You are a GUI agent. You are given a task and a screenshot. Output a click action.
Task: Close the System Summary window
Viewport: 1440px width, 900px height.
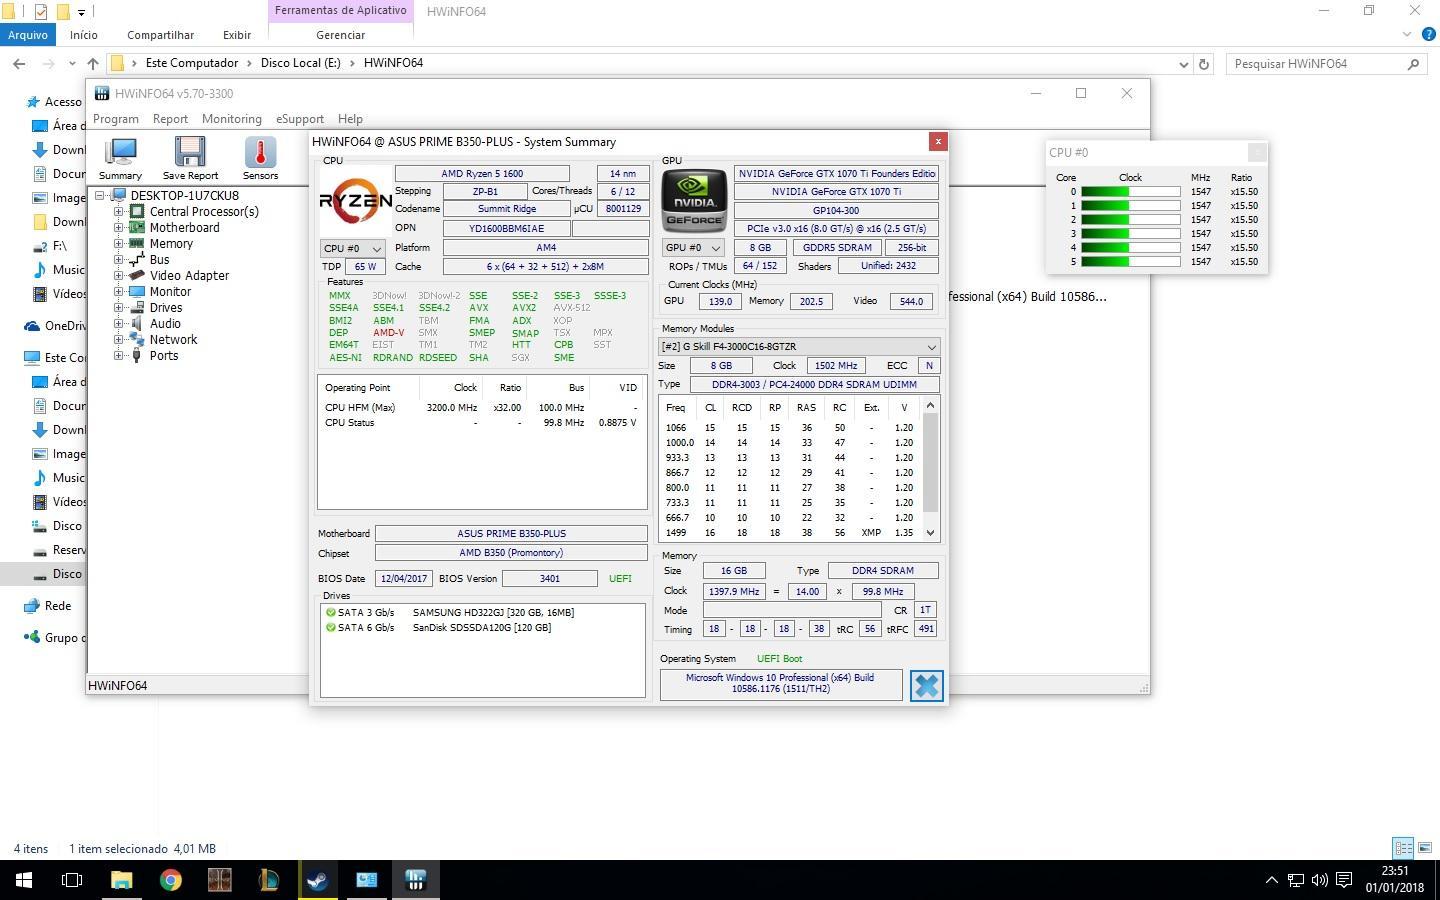click(x=937, y=141)
